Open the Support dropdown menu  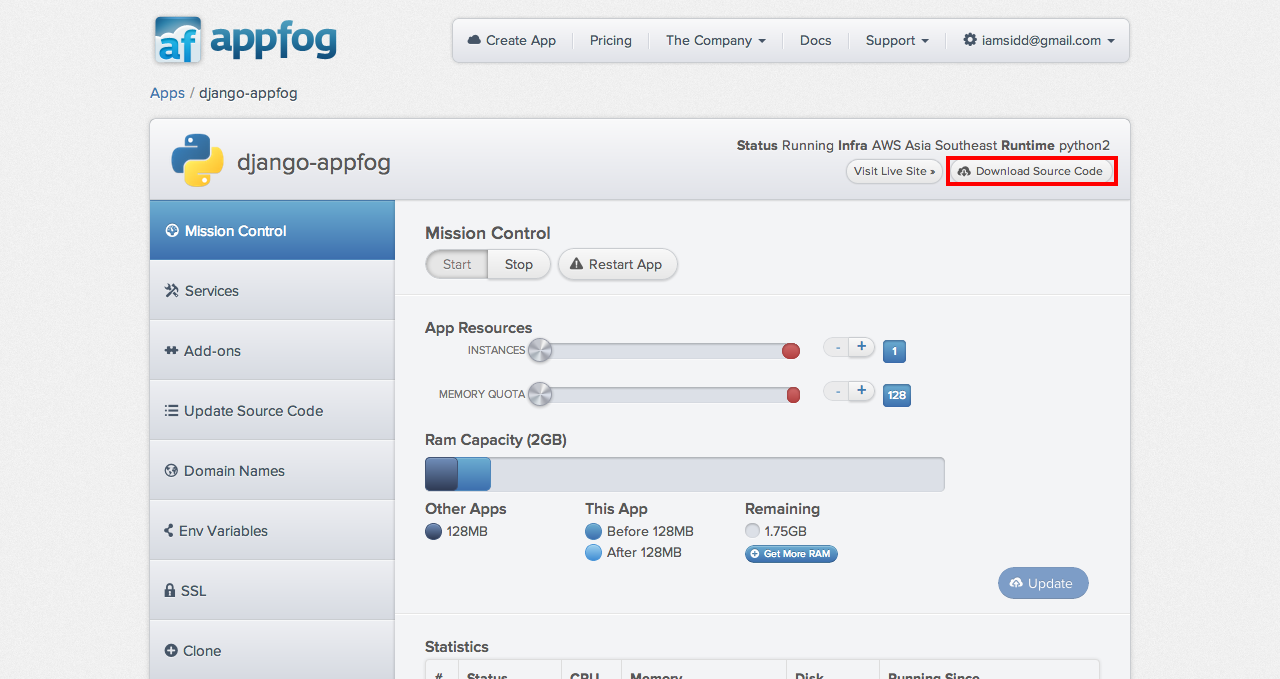tap(897, 40)
